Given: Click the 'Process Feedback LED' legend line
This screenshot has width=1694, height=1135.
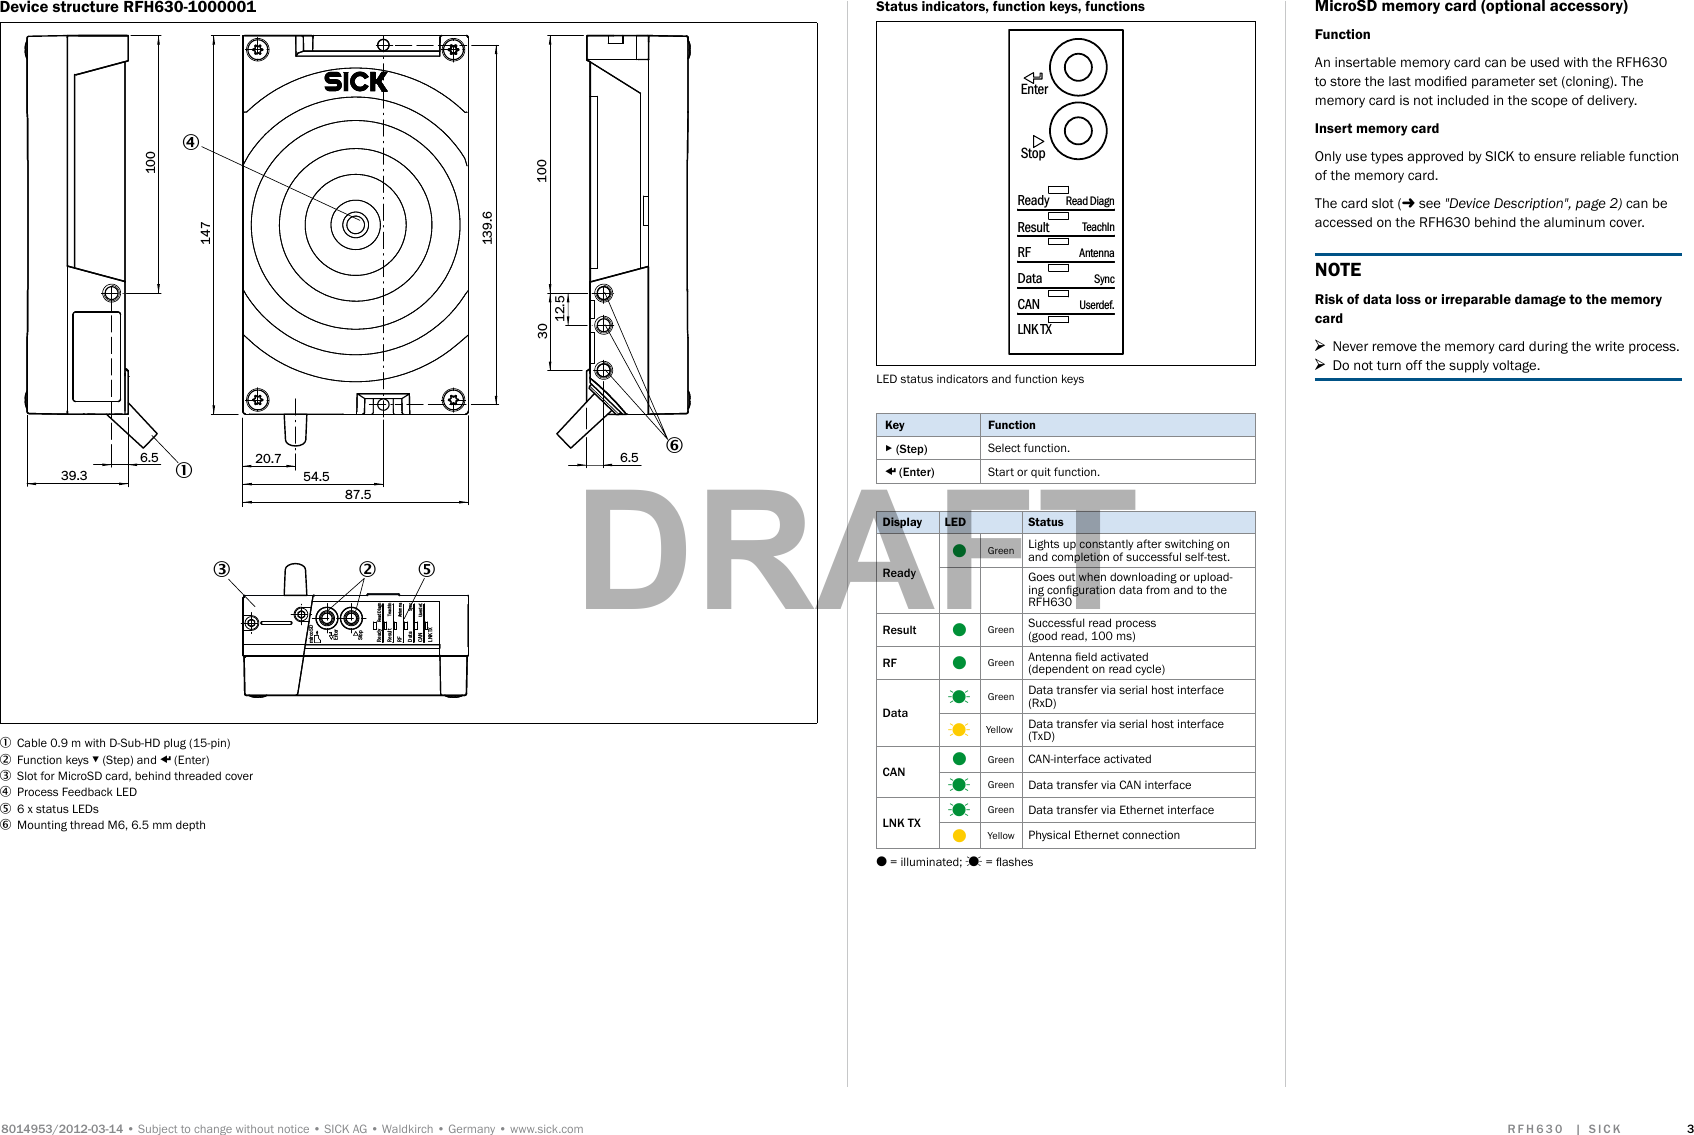Looking at the screenshot, I should click(x=68, y=792).
